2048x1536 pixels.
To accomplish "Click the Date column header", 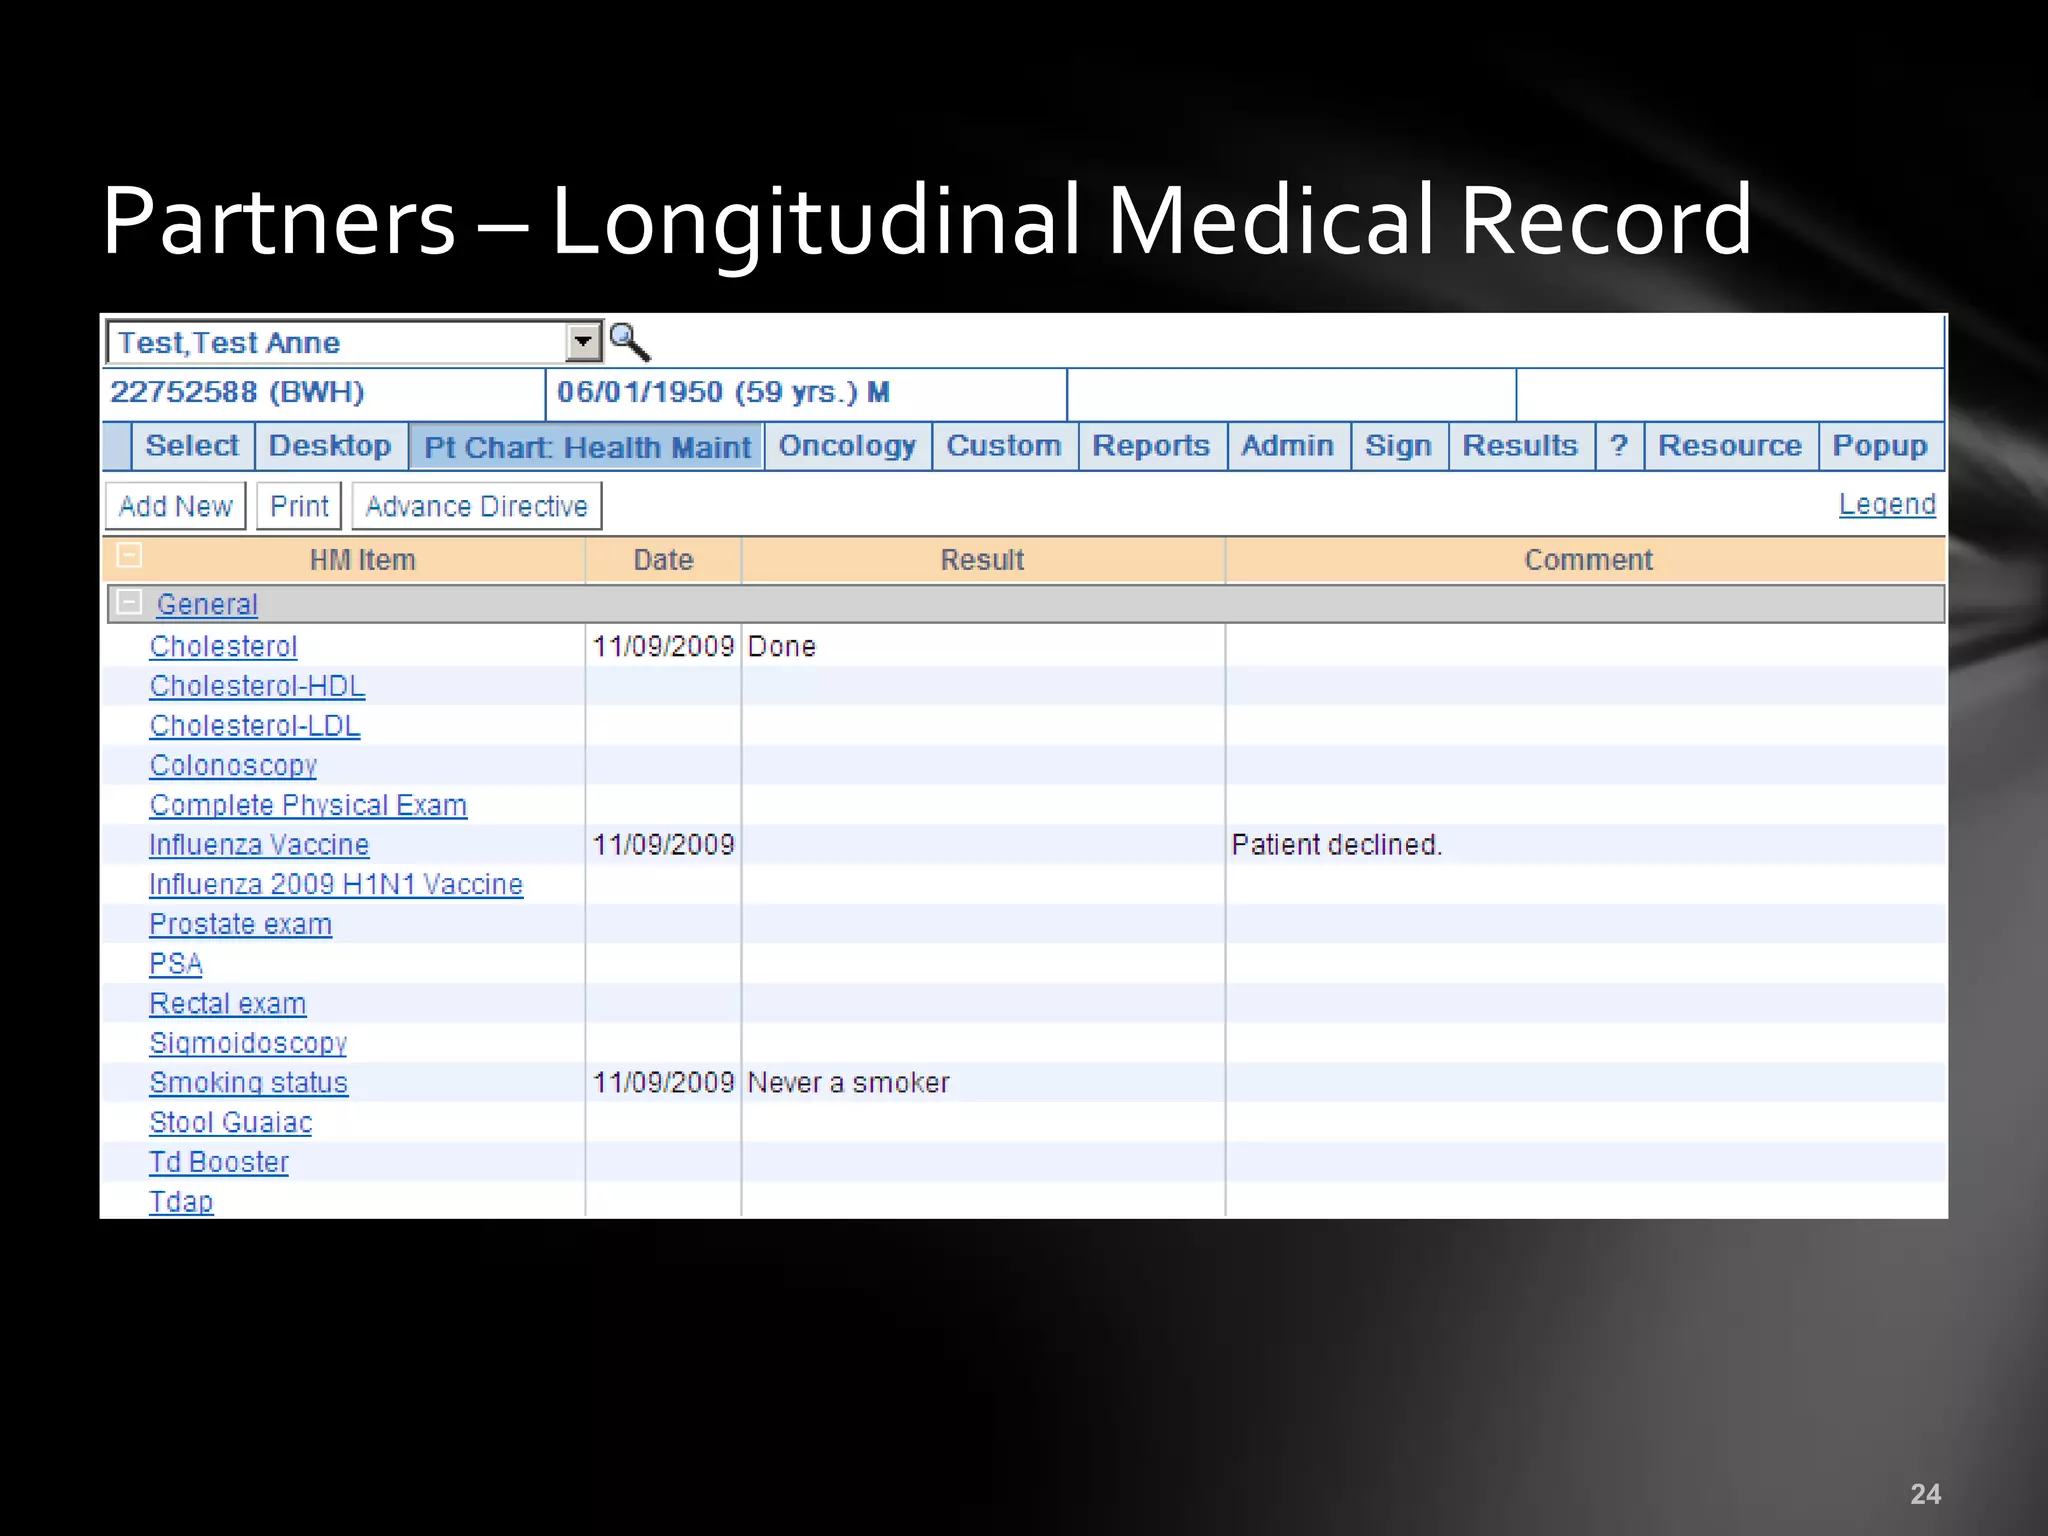I will point(663,560).
